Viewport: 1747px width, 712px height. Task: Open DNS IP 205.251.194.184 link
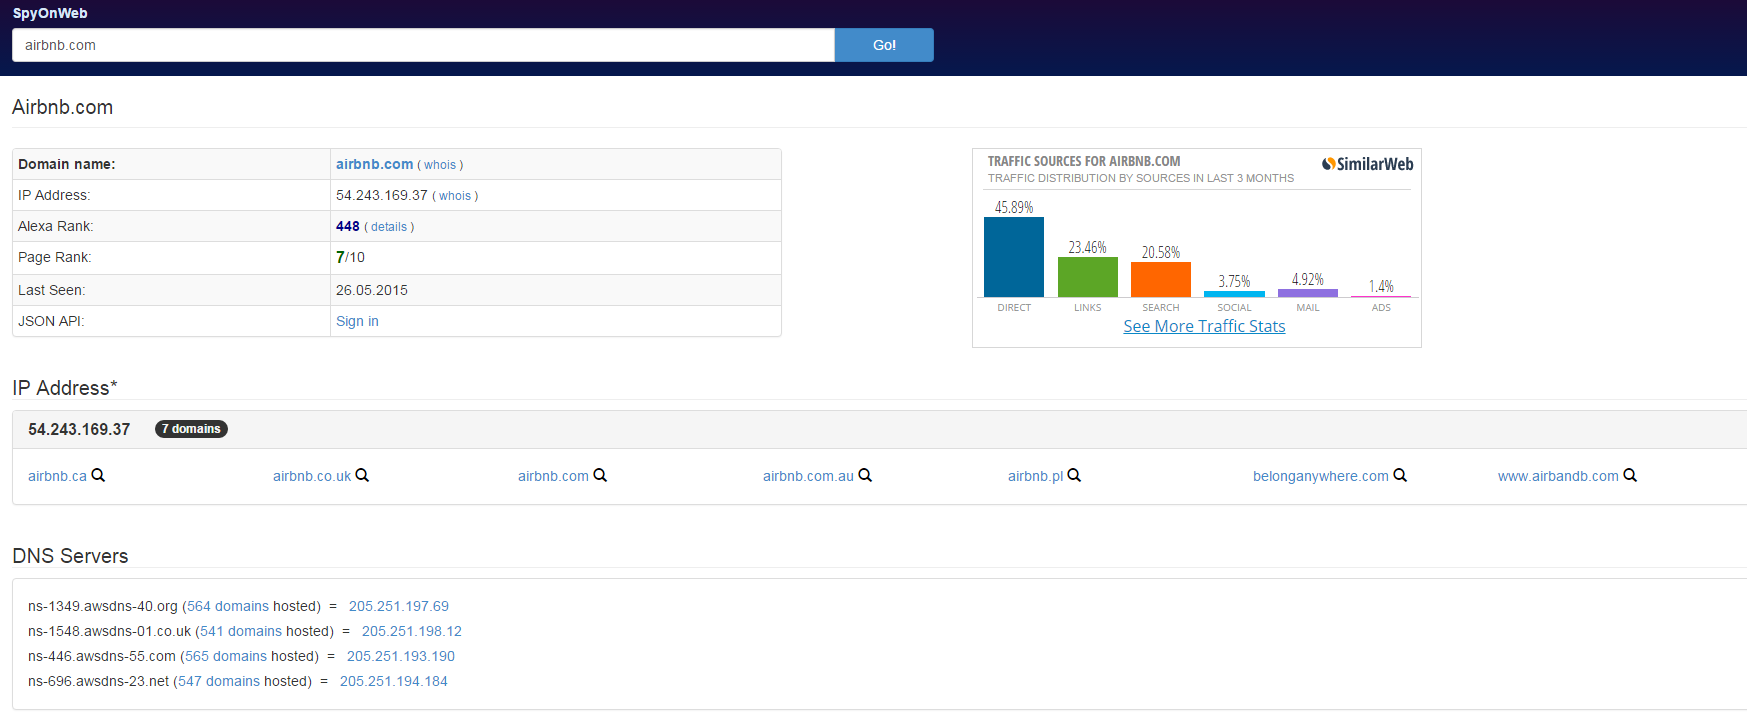tap(394, 681)
